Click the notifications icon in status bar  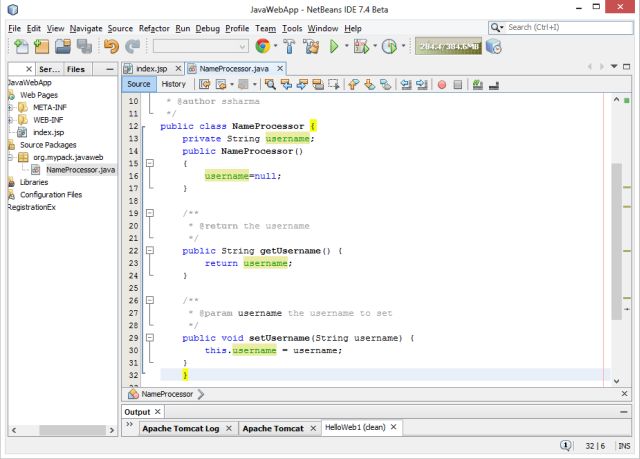click(566, 446)
